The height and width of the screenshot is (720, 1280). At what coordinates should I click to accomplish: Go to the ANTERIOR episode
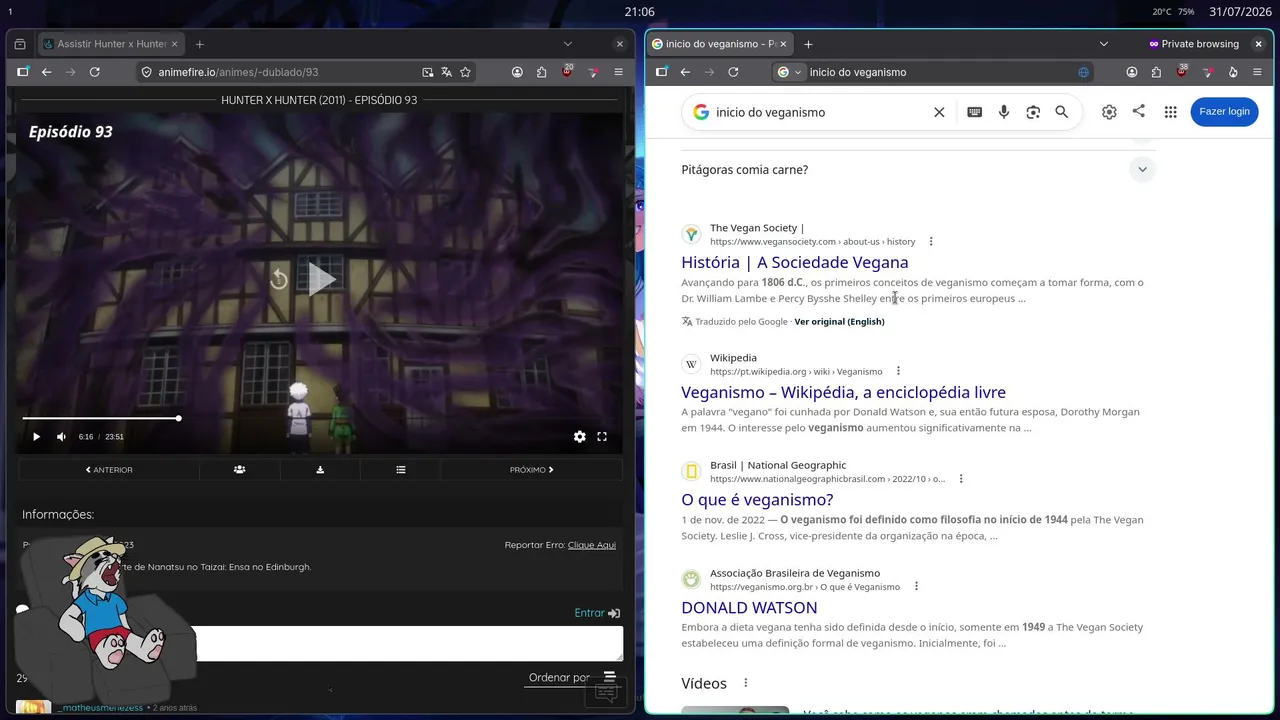[109, 470]
